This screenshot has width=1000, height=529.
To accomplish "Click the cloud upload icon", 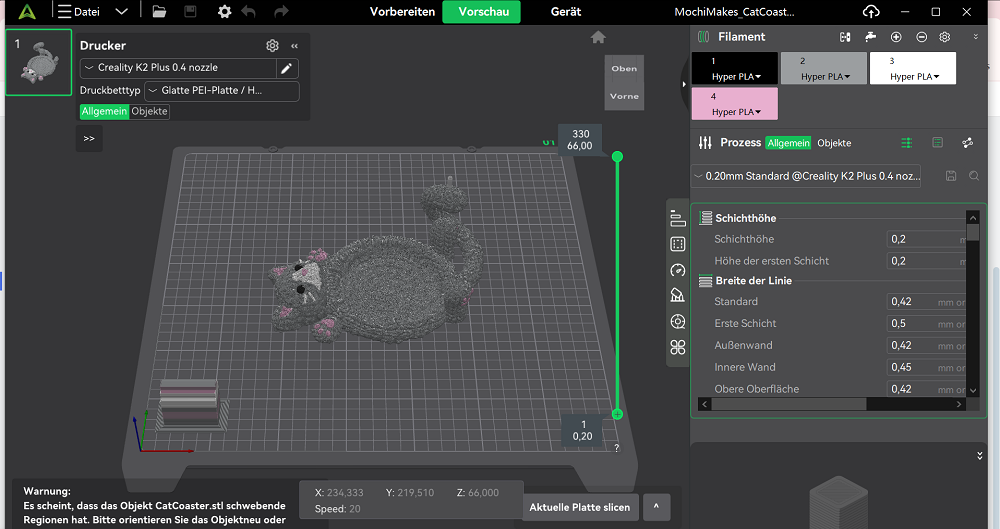I will click(871, 12).
